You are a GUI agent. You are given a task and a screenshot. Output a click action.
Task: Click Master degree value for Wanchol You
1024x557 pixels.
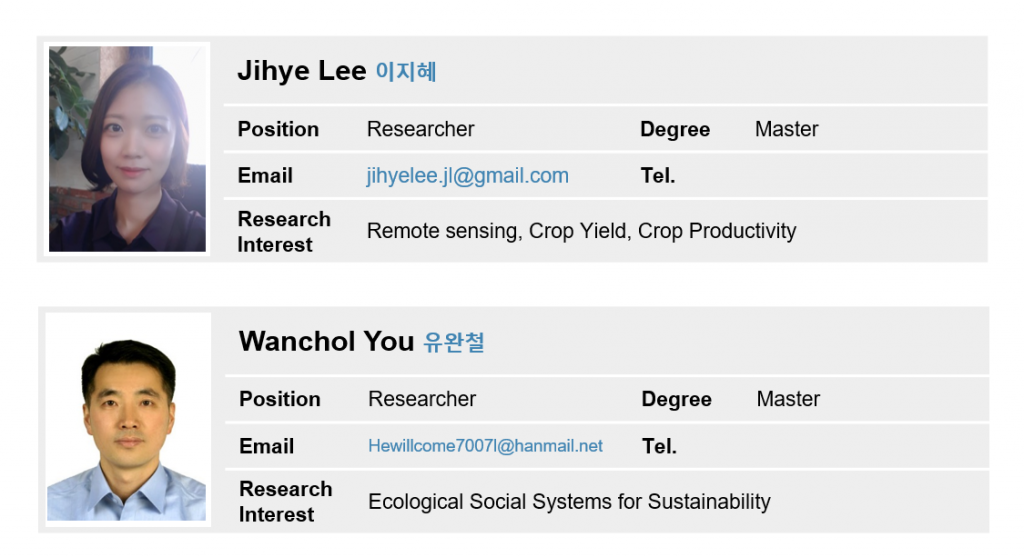coord(788,399)
